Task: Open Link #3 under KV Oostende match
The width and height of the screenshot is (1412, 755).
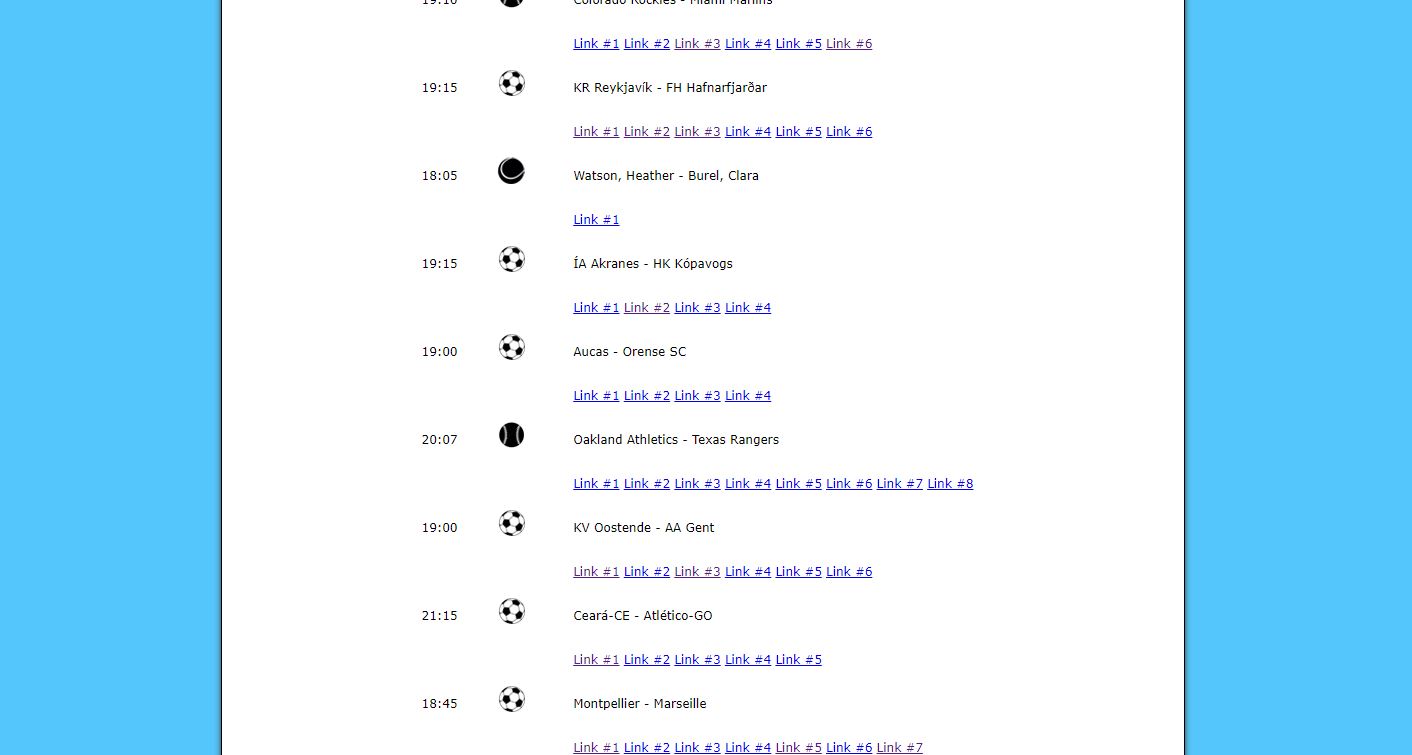Action: (x=697, y=572)
